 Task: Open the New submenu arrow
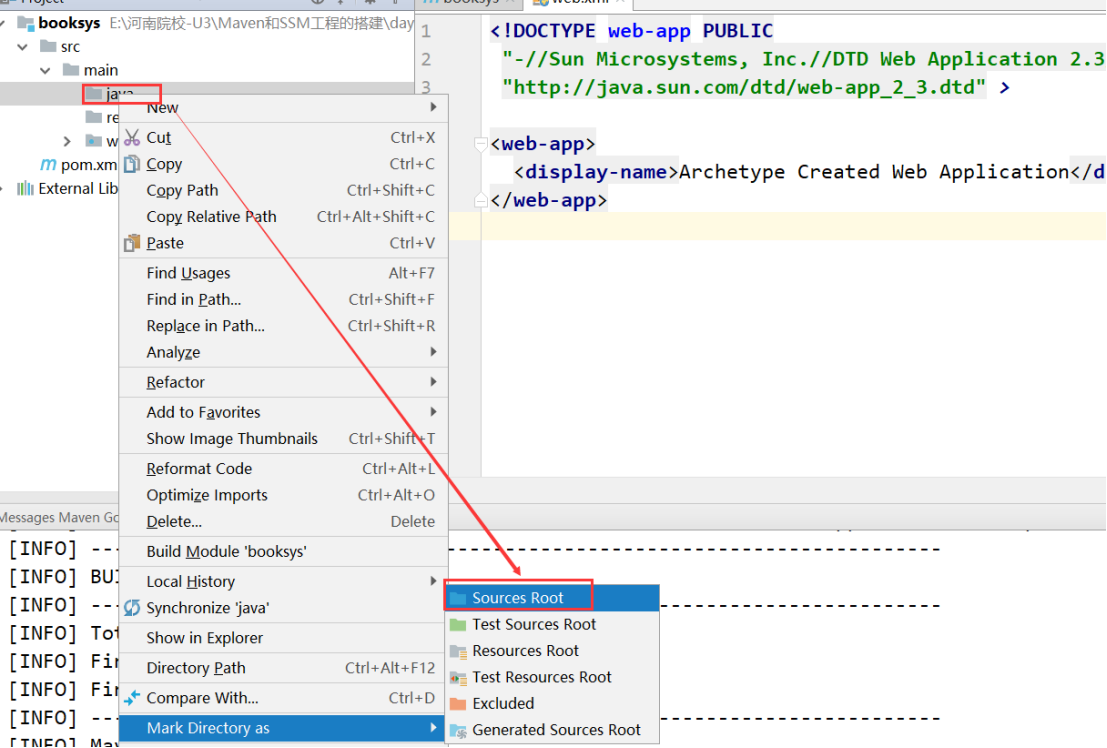point(433,107)
